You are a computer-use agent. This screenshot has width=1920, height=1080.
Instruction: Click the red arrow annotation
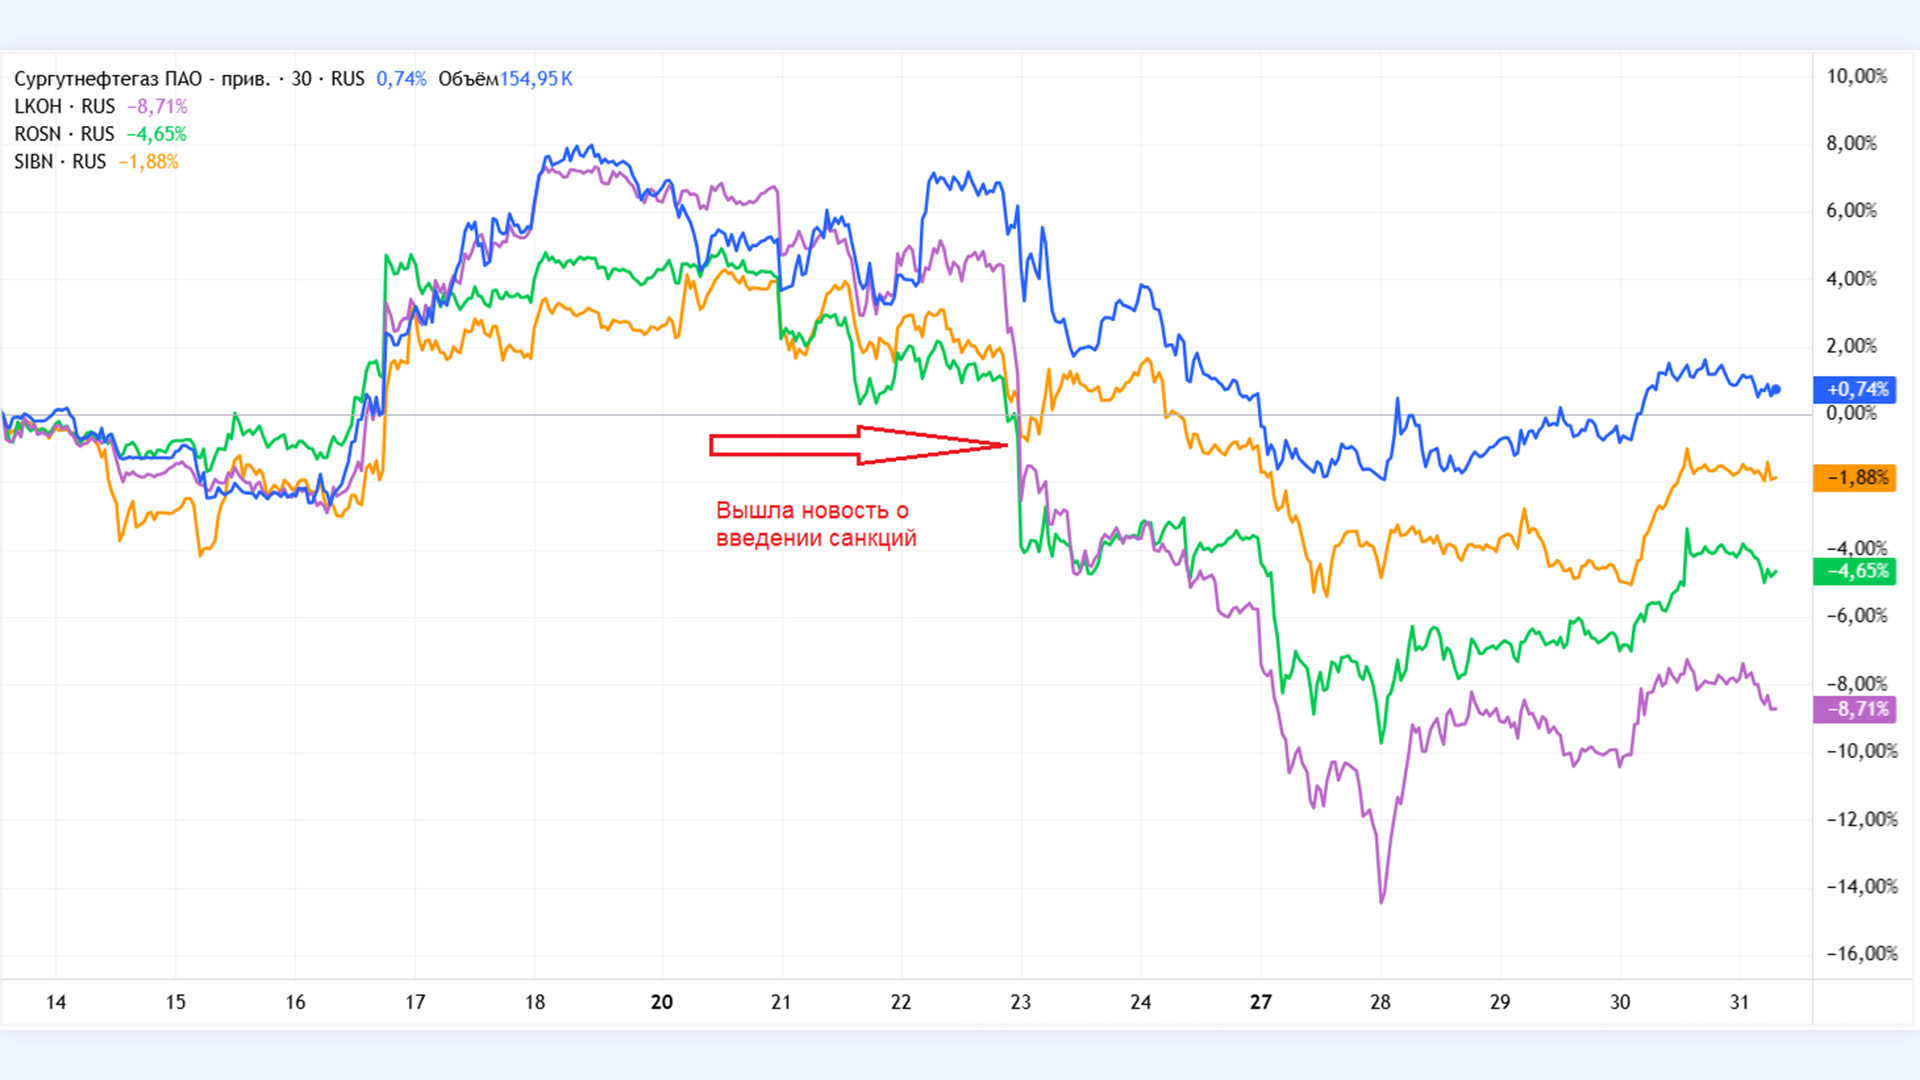pyautogui.click(x=858, y=445)
